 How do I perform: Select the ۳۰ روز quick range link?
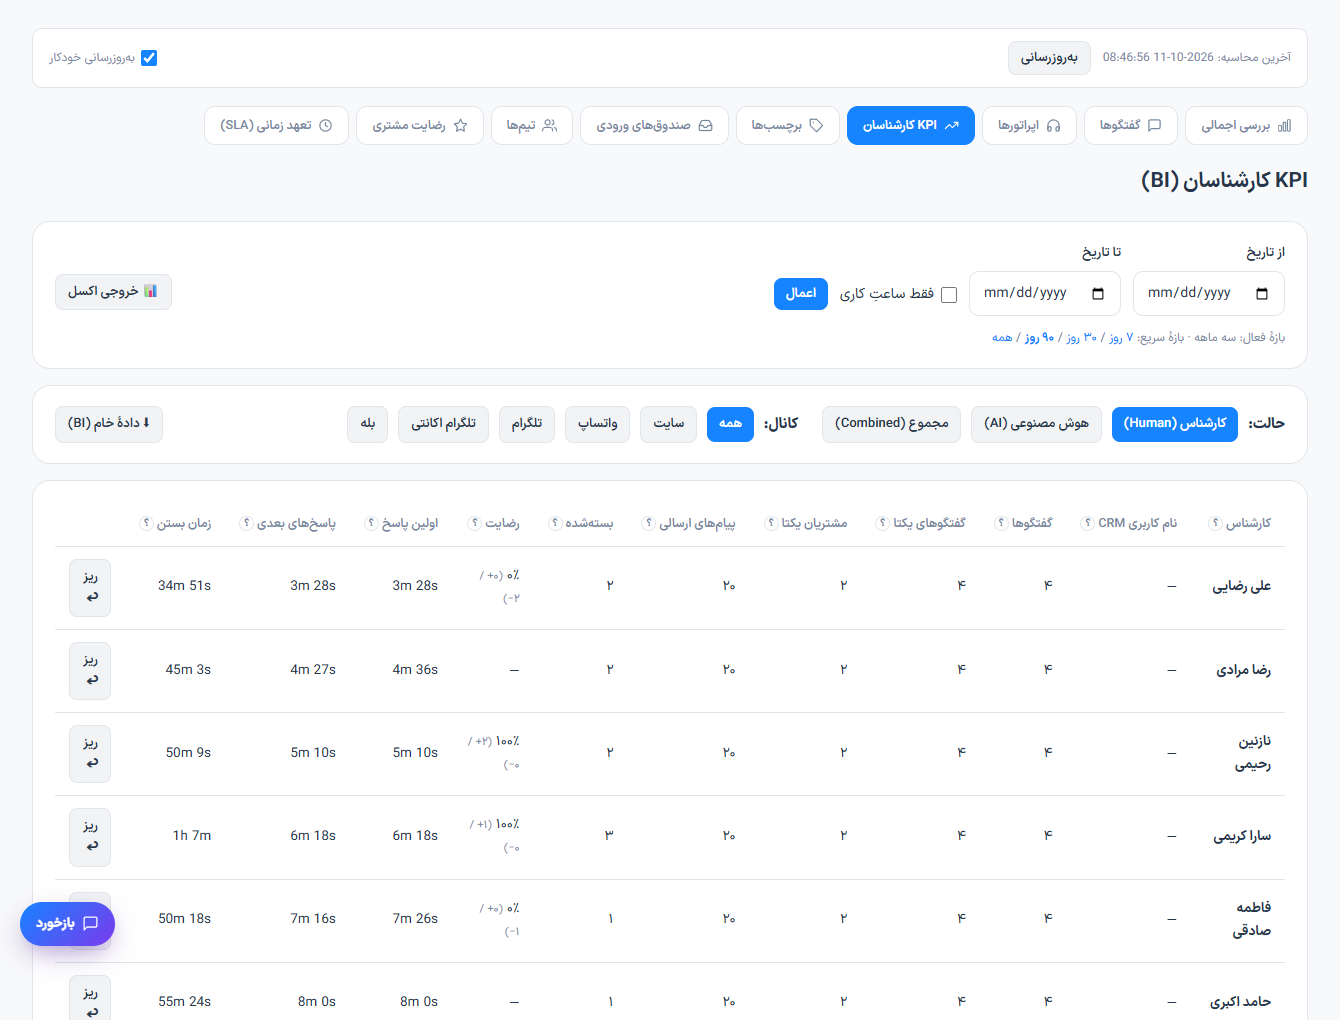[x=1082, y=338]
